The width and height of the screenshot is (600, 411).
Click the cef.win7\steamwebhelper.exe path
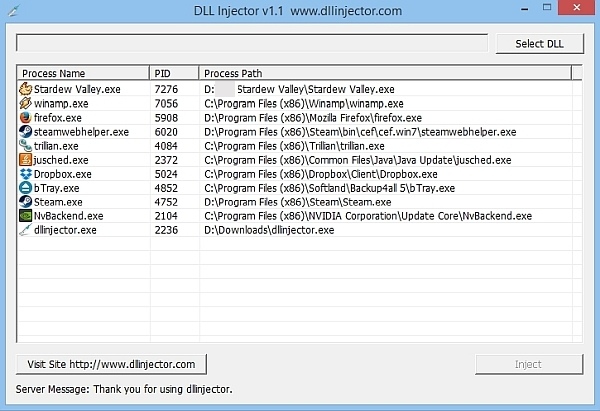360,132
